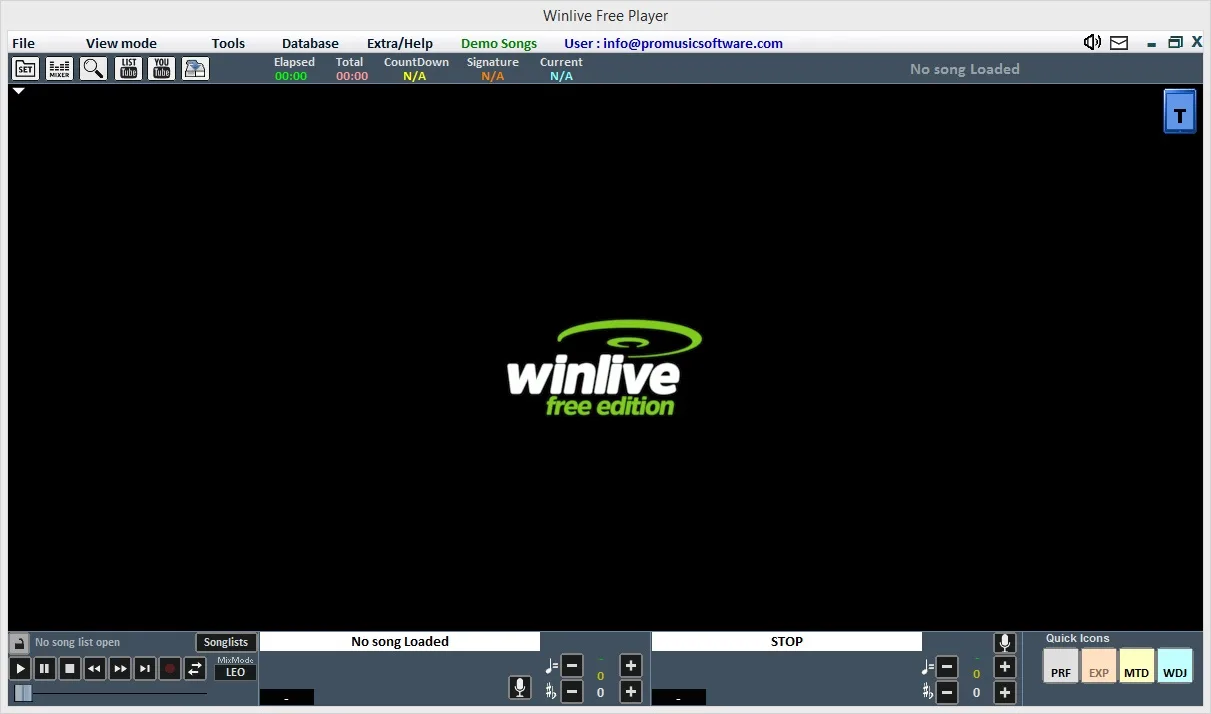Click the CountDown N/A value
This screenshot has width=1211, height=714.
tap(415, 76)
